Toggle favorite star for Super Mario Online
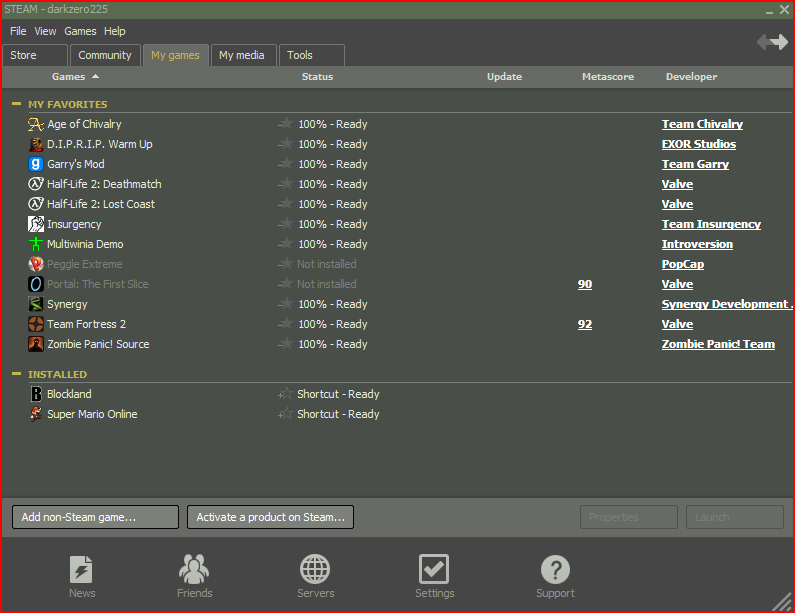Image resolution: width=795 pixels, height=613 pixels. (x=286, y=414)
